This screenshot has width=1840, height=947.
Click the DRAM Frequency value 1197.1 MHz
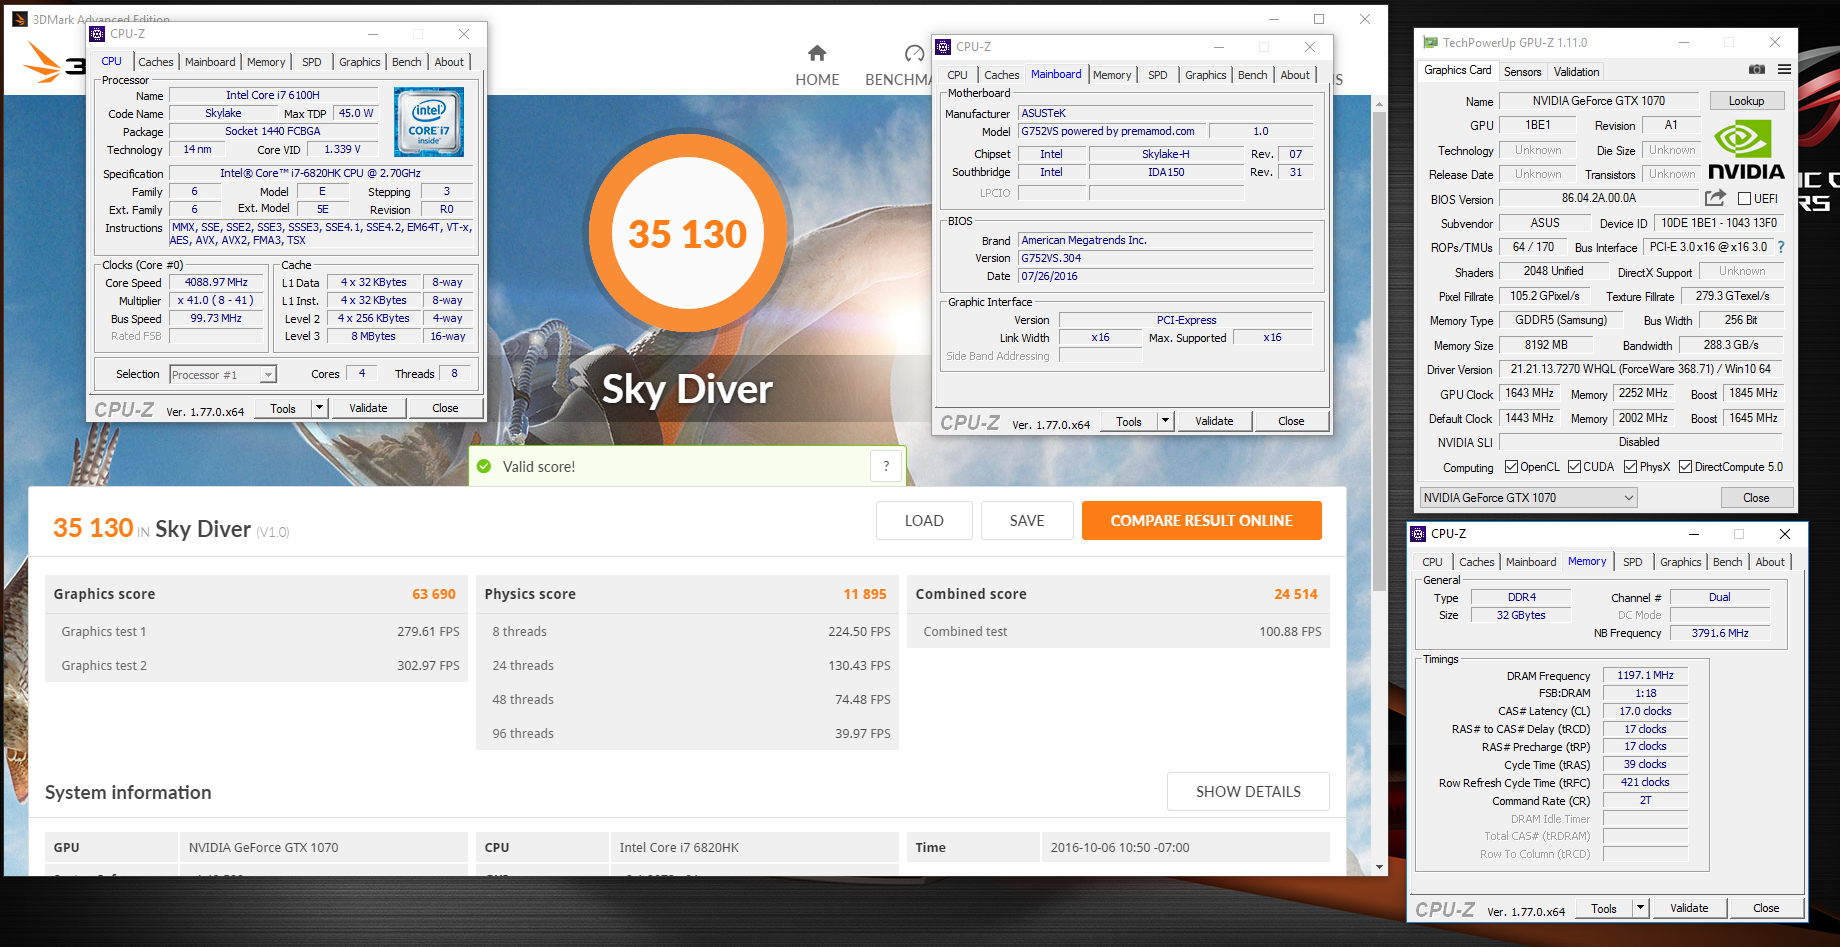[1645, 675]
